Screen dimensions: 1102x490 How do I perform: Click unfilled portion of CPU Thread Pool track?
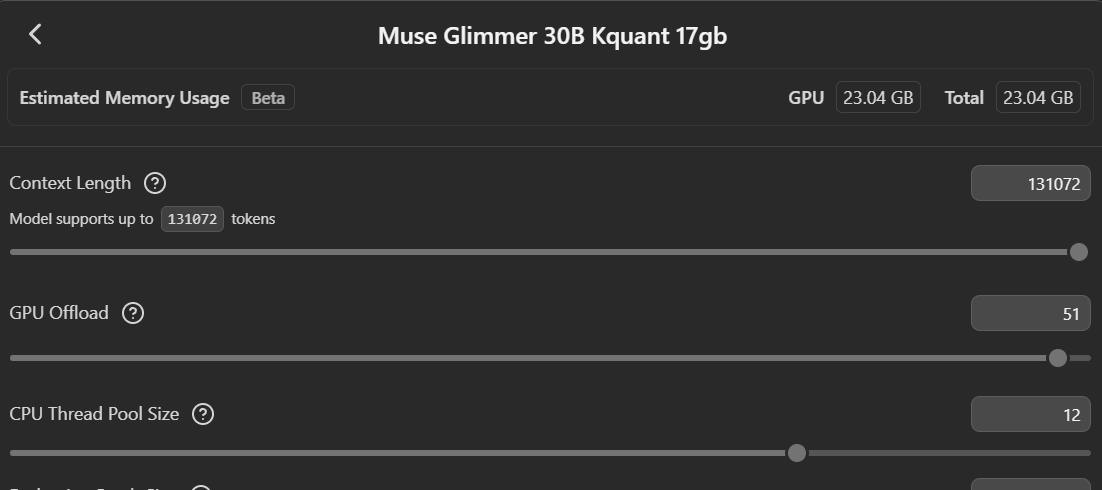click(x=949, y=453)
